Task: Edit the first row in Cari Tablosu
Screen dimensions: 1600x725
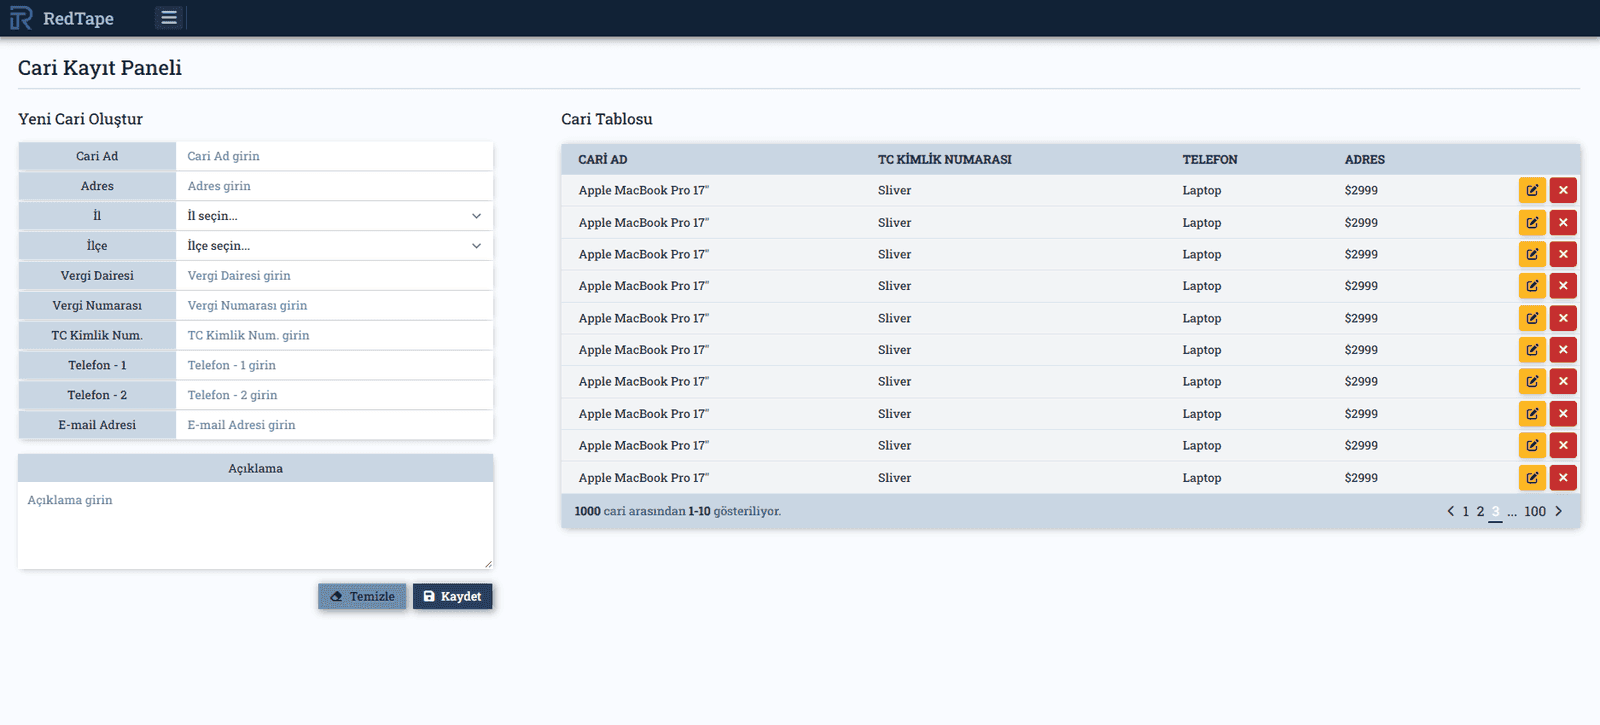Action: [1532, 190]
